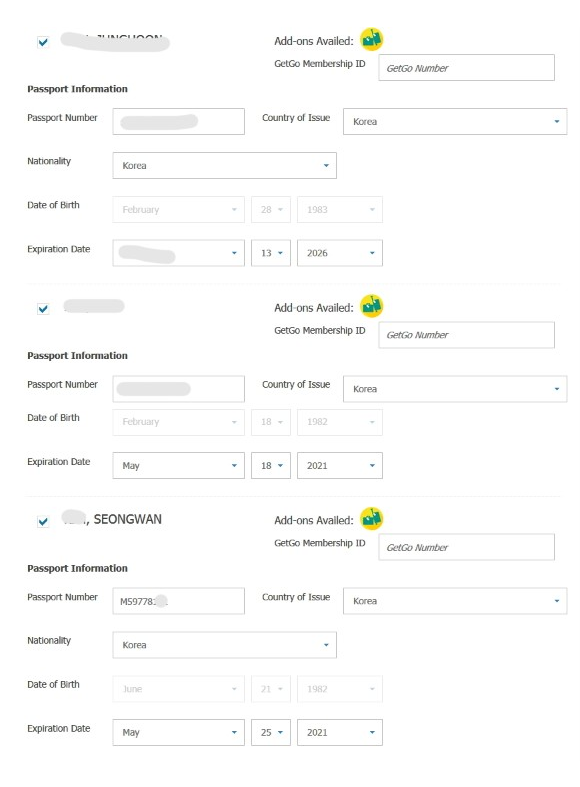580x787 pixels.
Task: Open expiration day dropdown showing 13
Action: 271,253
